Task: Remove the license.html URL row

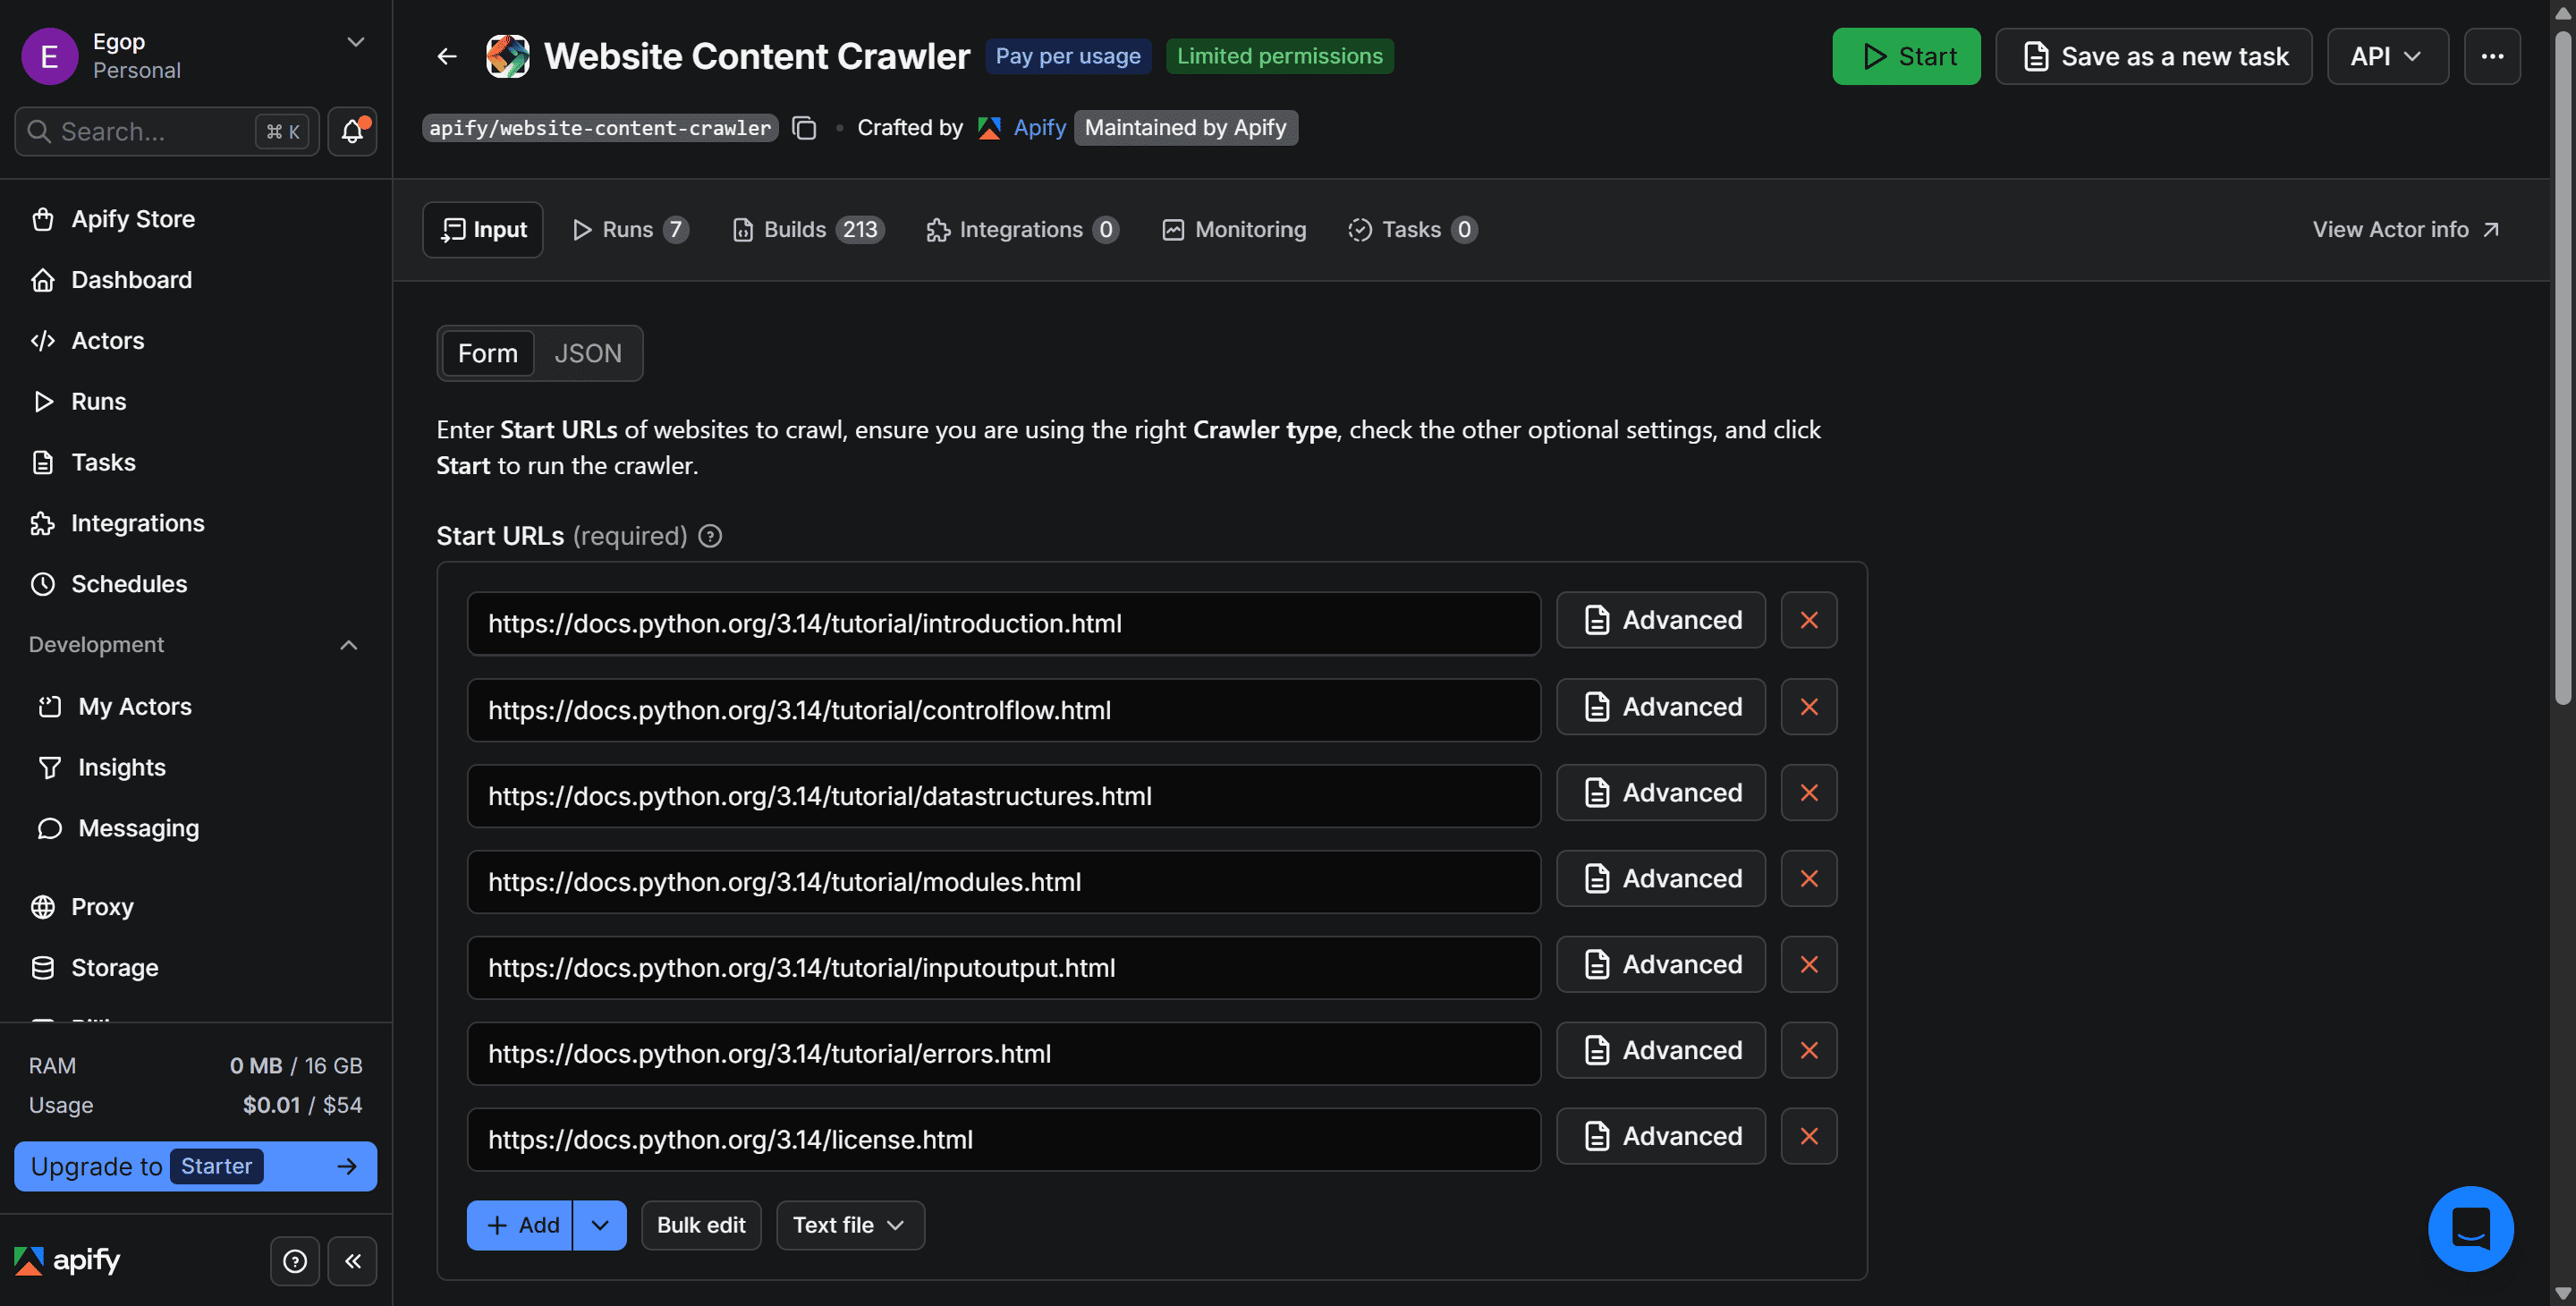Action: point(1809,1136)
